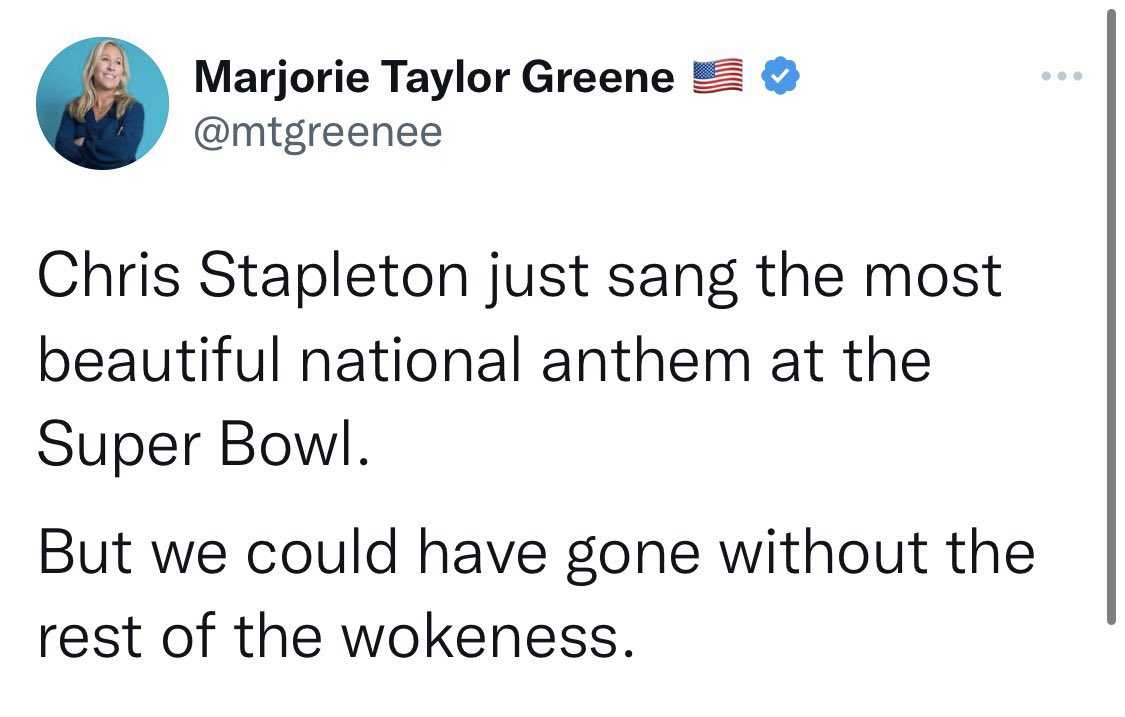Open Marjorie Taylor Greene's profile photo
Screen dimensions: 1125x717
click(103, 103)
